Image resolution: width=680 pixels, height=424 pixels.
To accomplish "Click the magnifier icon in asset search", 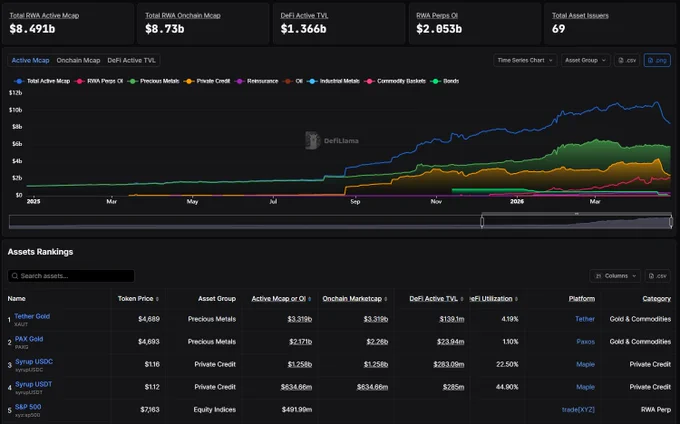I will [15, 276].
